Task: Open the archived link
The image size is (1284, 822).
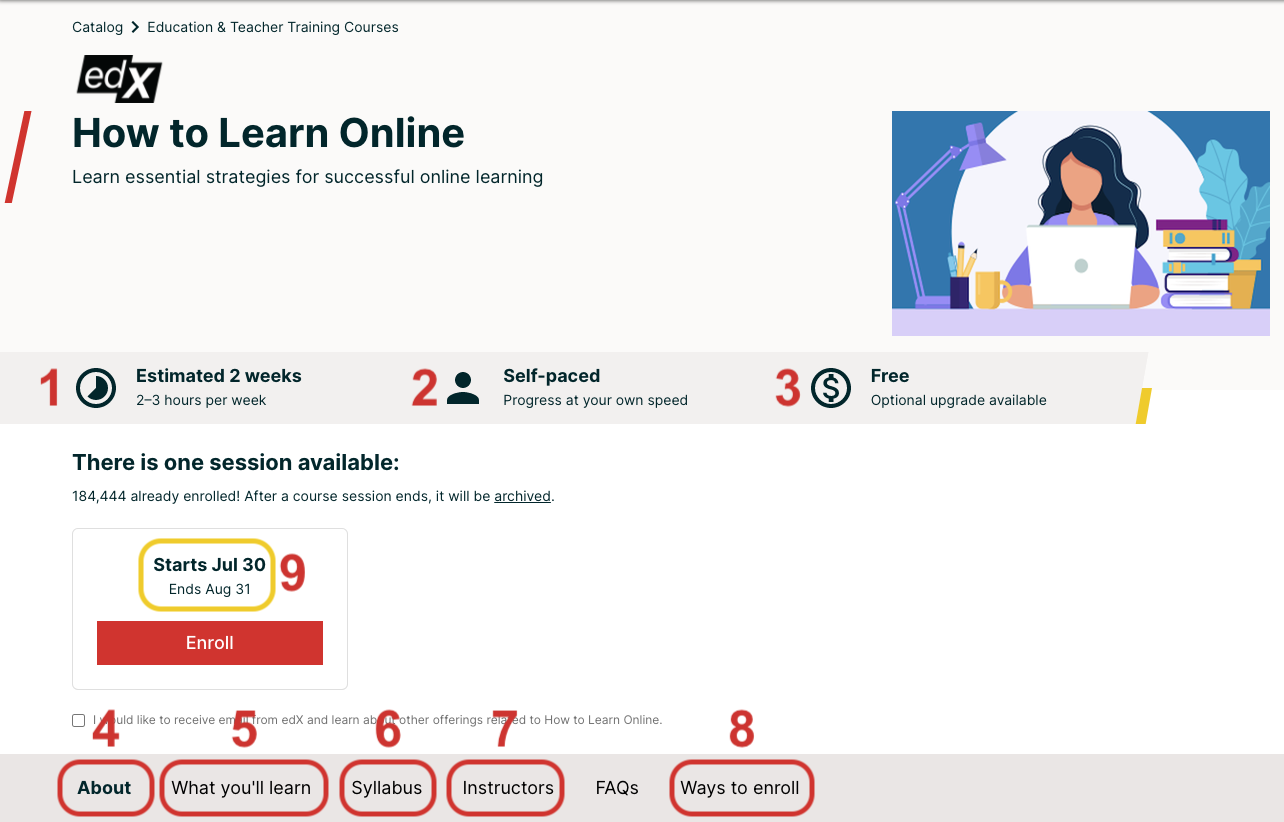Action: tap(522, 496)
